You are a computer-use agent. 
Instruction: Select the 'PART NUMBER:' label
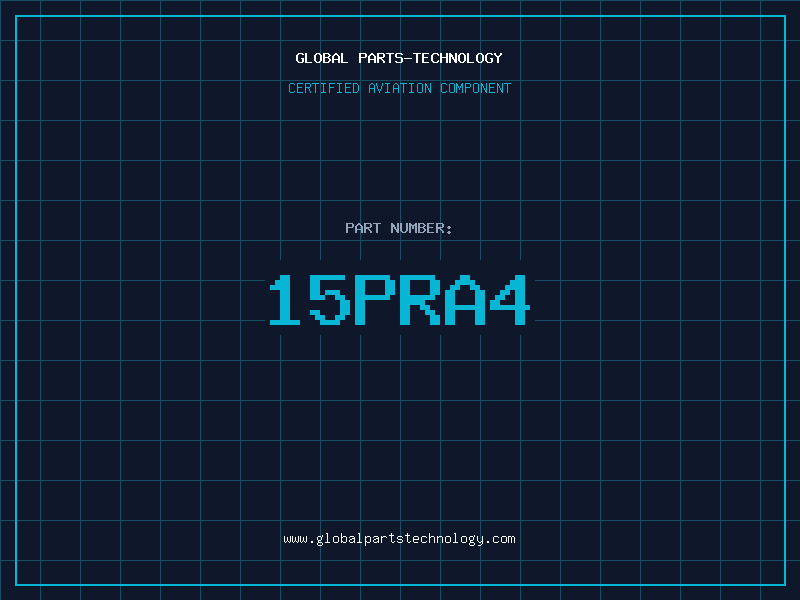pyautogui.click(x=399, y=228)
